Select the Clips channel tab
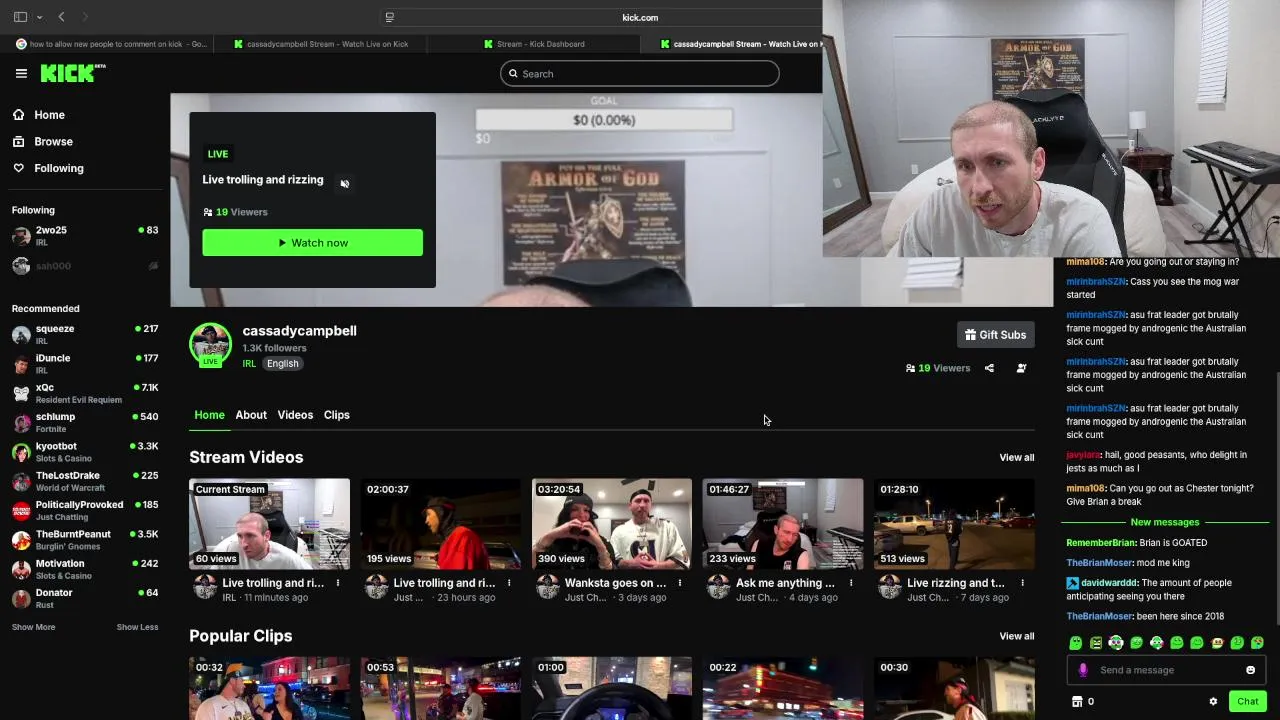This screenshot has height=720, width=1280. tap(336, 415)
